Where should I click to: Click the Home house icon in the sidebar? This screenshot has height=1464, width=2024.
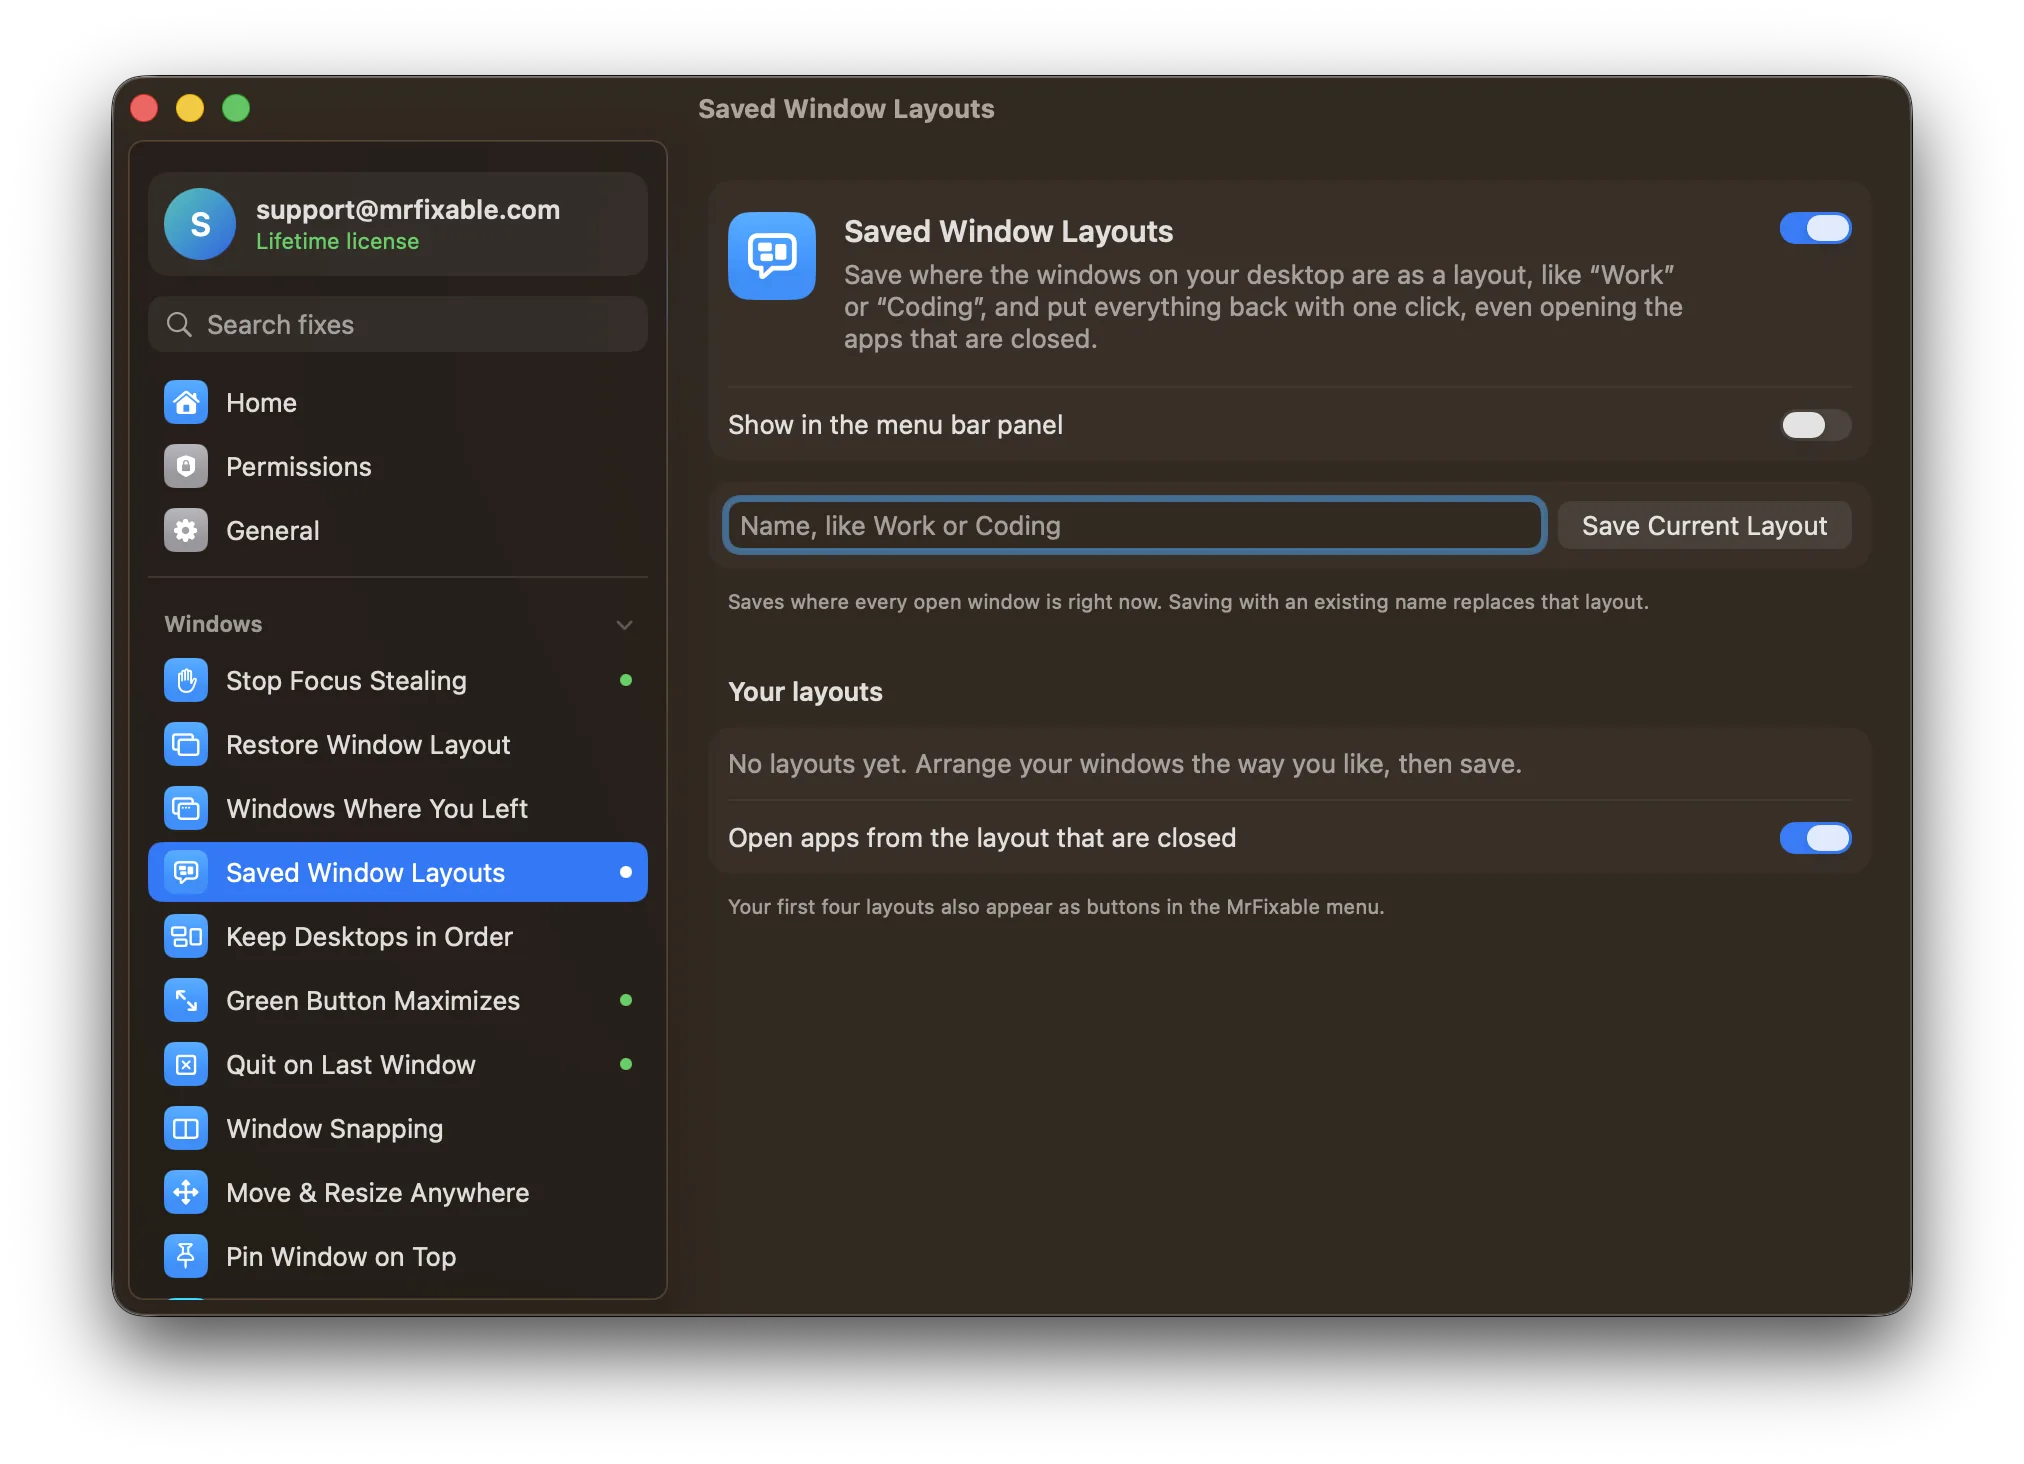click(186, 403)
